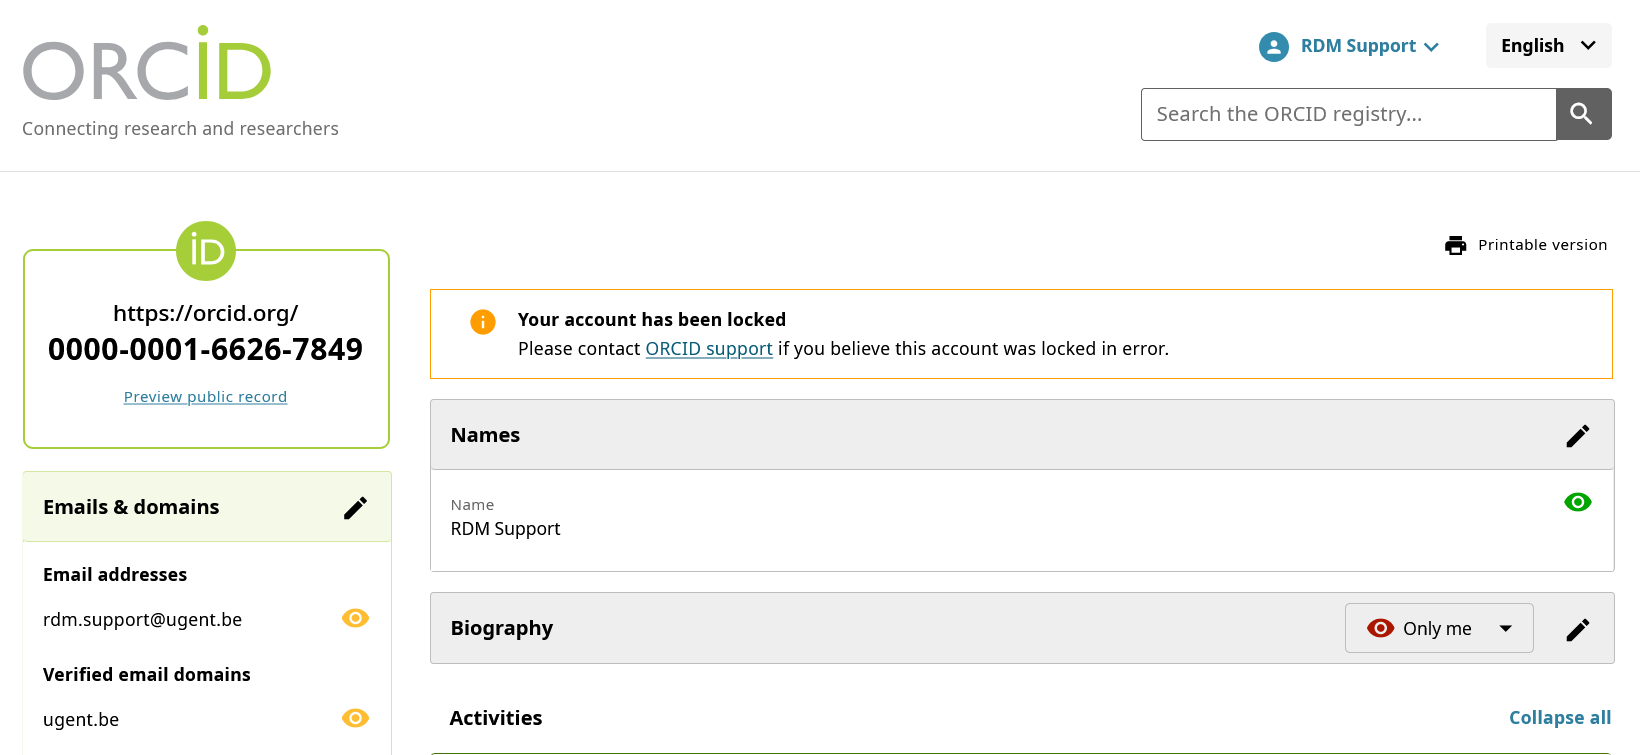Open the Biography Only me visibility dropdown

[1439, 628]
